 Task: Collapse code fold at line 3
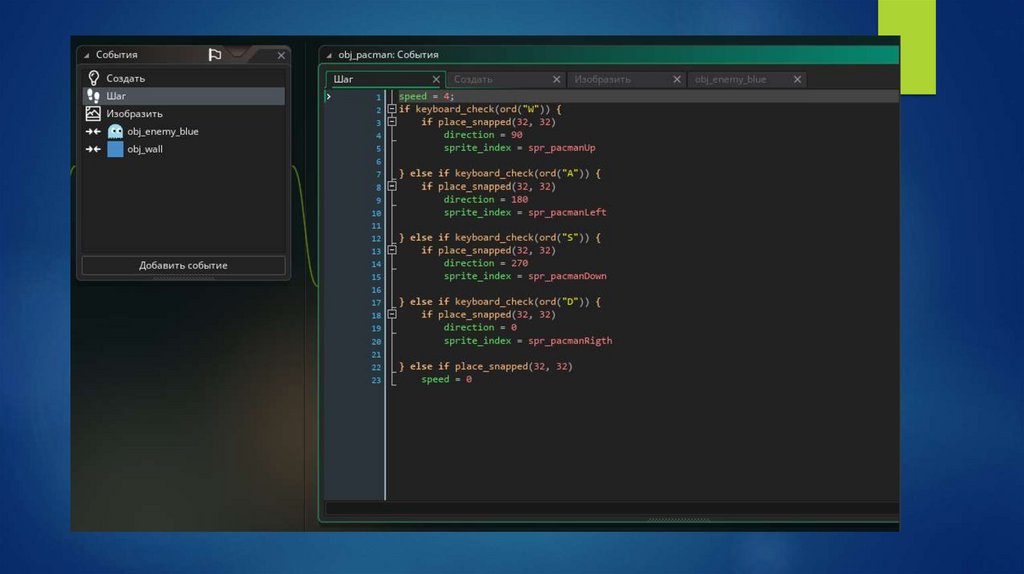point(392,121)
